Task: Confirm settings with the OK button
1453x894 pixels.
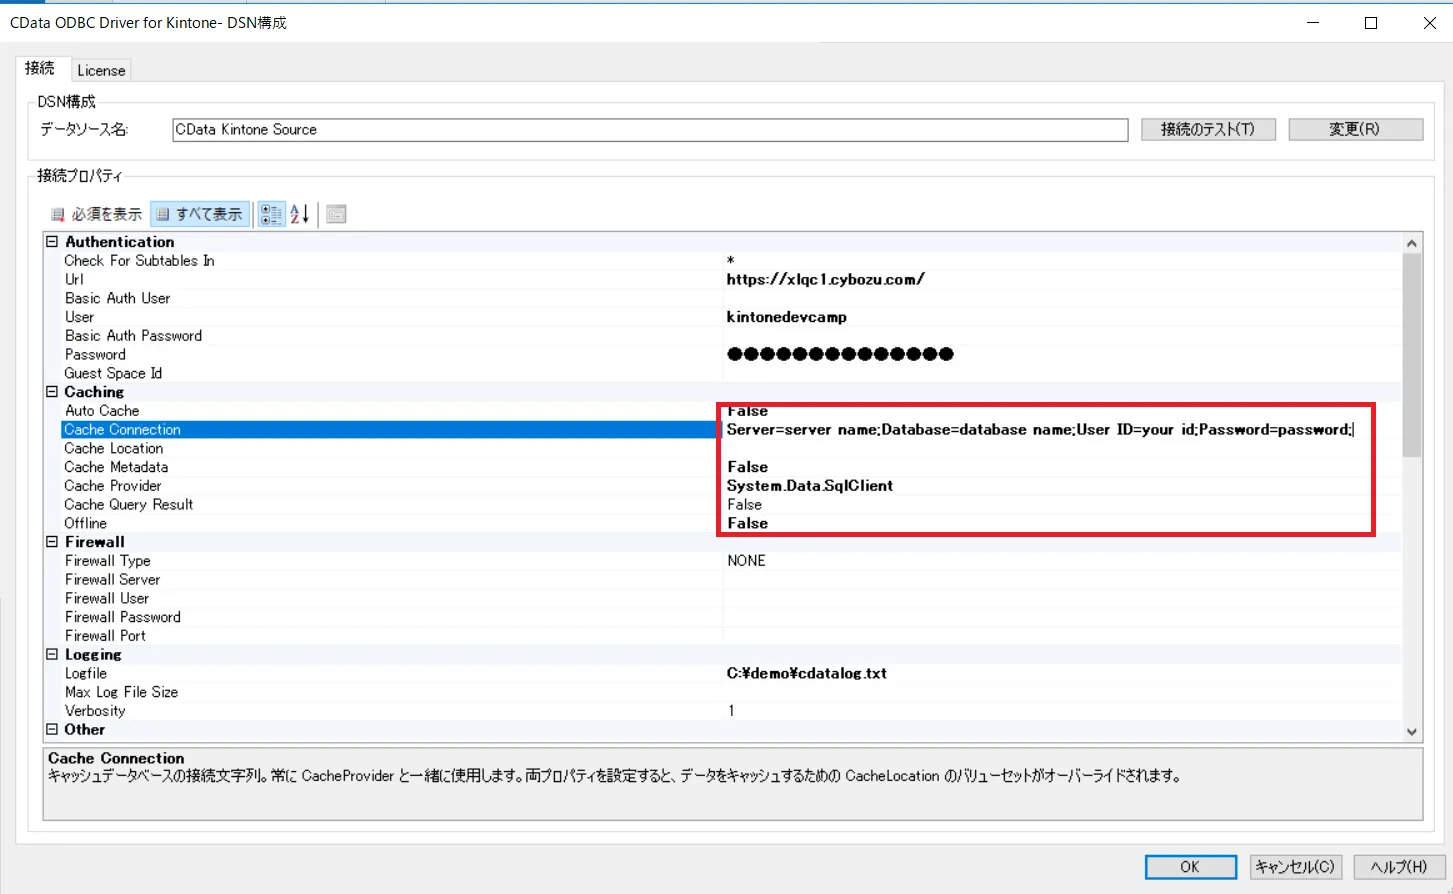Action: coord(1189,866)
